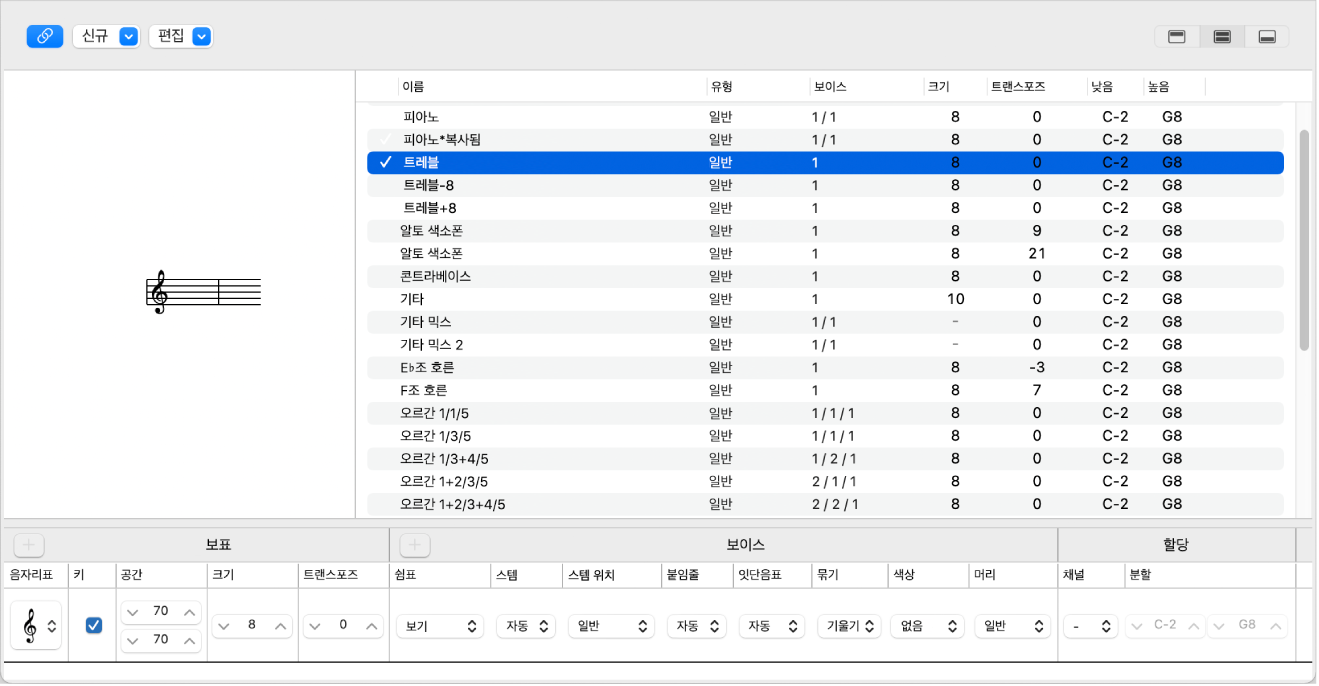
Task: Click the blue link button
Action: (44, 36)
